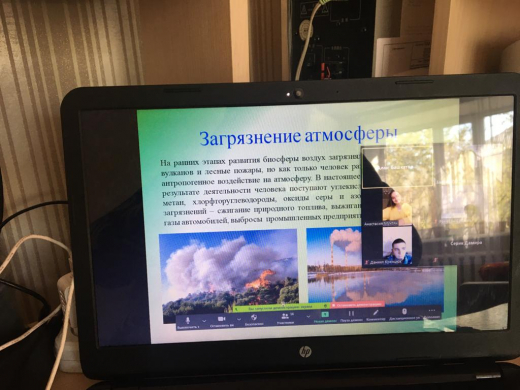Expand video options arrow beside camera
The width and height of the screenshot is (520, 390).
tap(239, 320)
